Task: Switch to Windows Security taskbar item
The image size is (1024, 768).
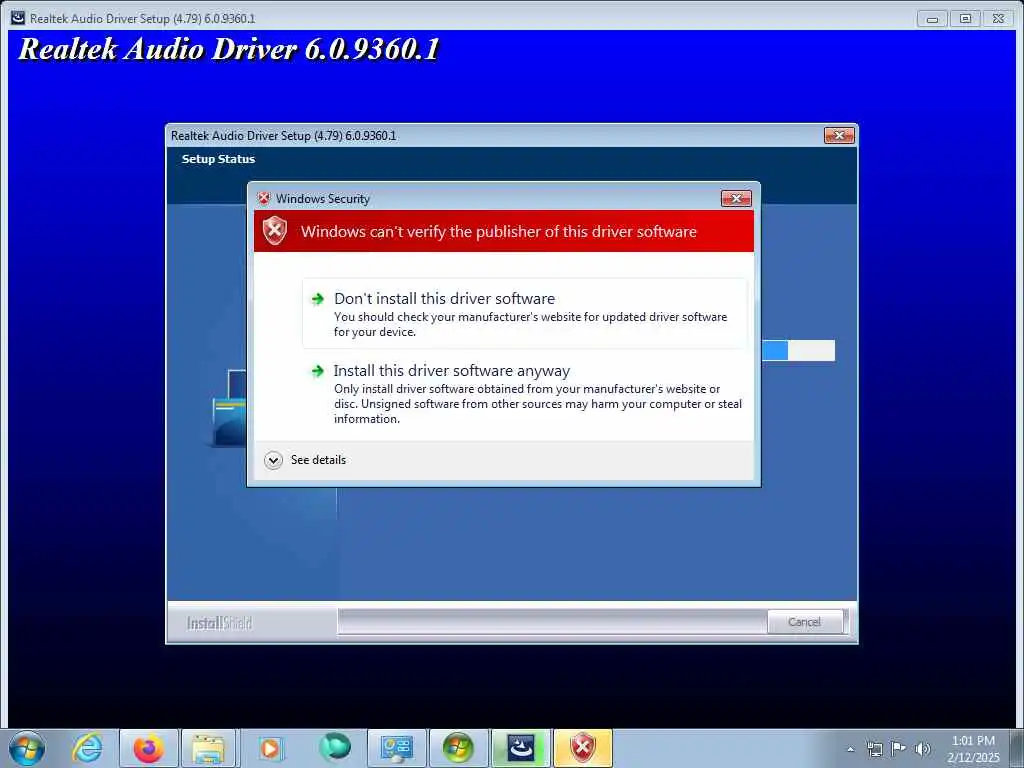Action: [x=583, y=748]
